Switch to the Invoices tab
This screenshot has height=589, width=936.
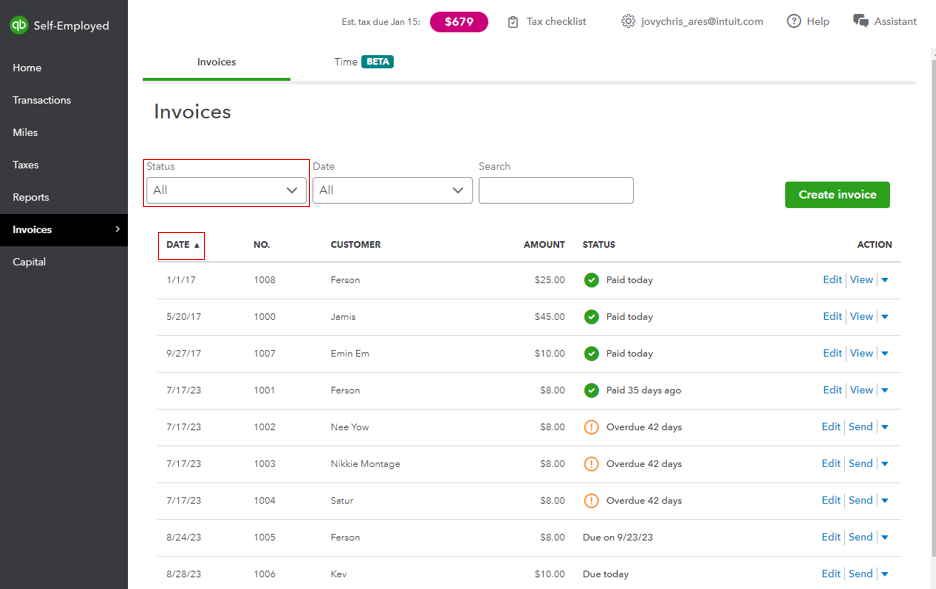[x=216, y=62]
